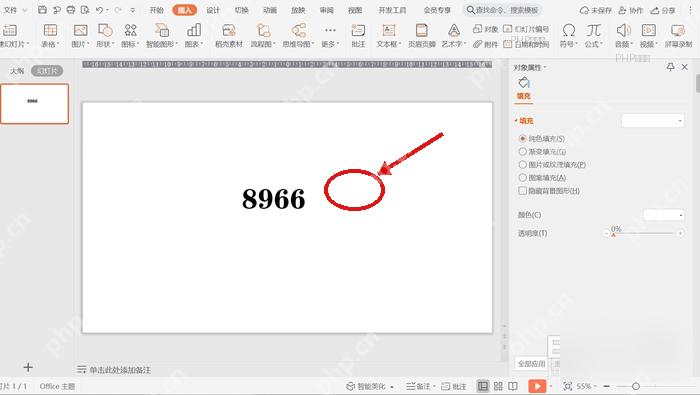The image size is (700, 395).
Task: Toggle 备注 notes in status bar
Action: tap(420, 386)
